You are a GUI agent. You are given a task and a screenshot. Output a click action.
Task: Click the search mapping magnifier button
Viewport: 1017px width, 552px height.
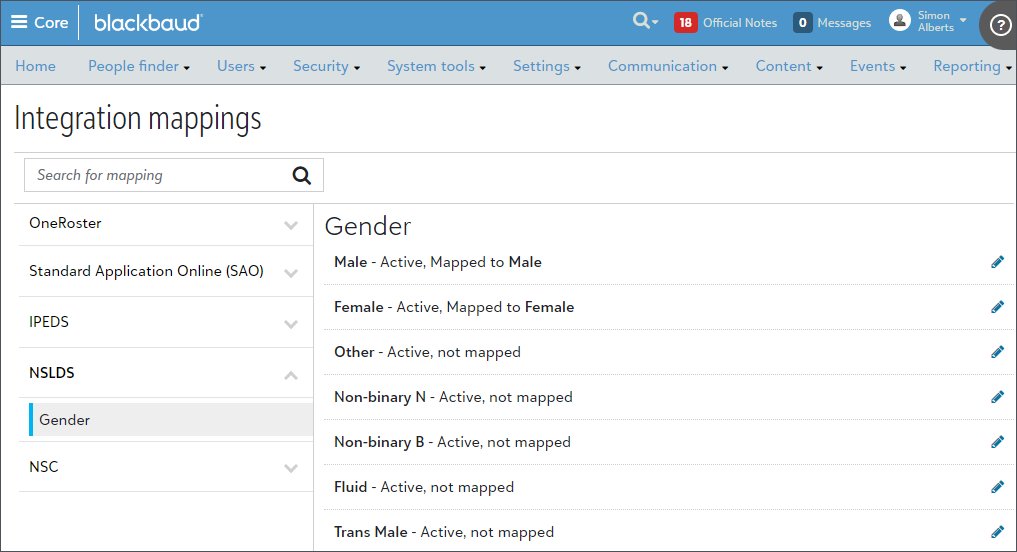coord(302,175)
